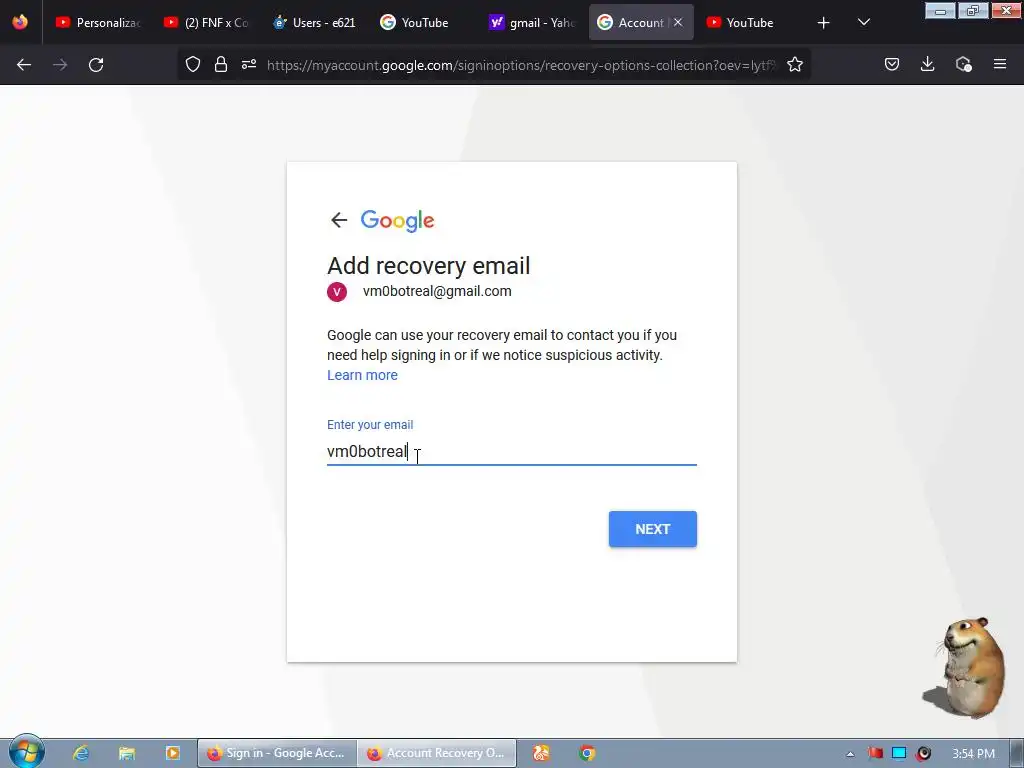
Task: Click the red flag tray icon
Action: 875,753
